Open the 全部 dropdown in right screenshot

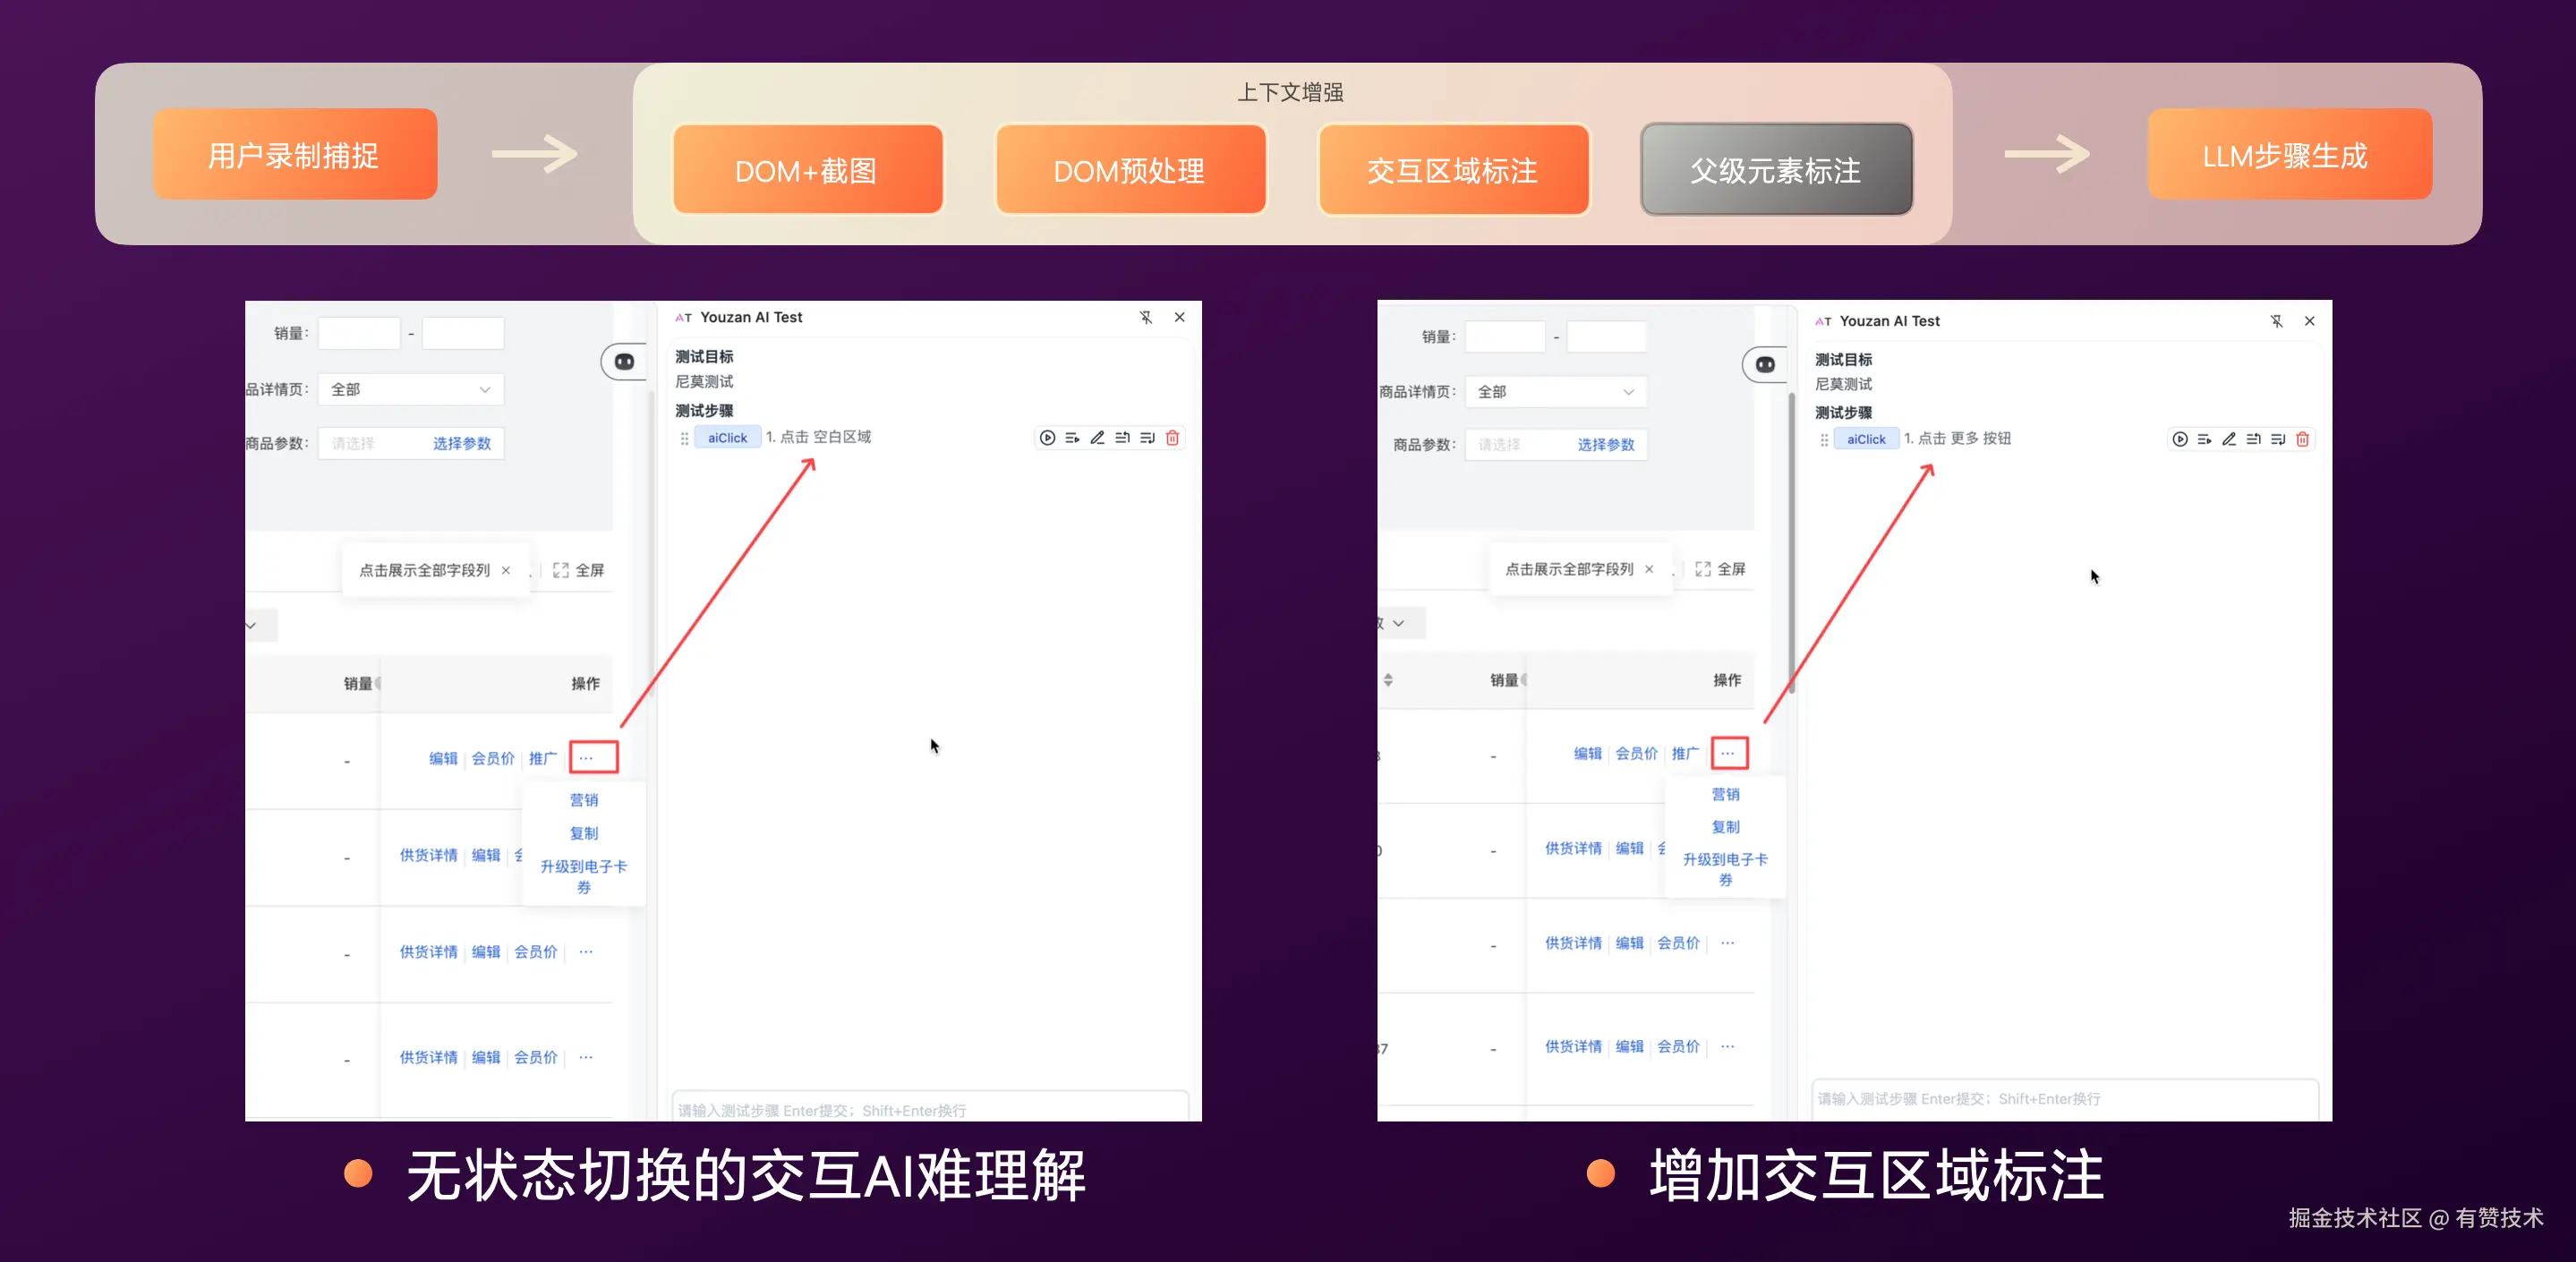click(1555, 392)
